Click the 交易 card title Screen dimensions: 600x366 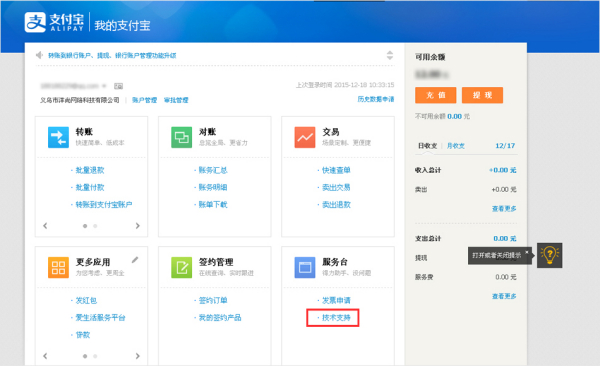(x=331, y=132)
